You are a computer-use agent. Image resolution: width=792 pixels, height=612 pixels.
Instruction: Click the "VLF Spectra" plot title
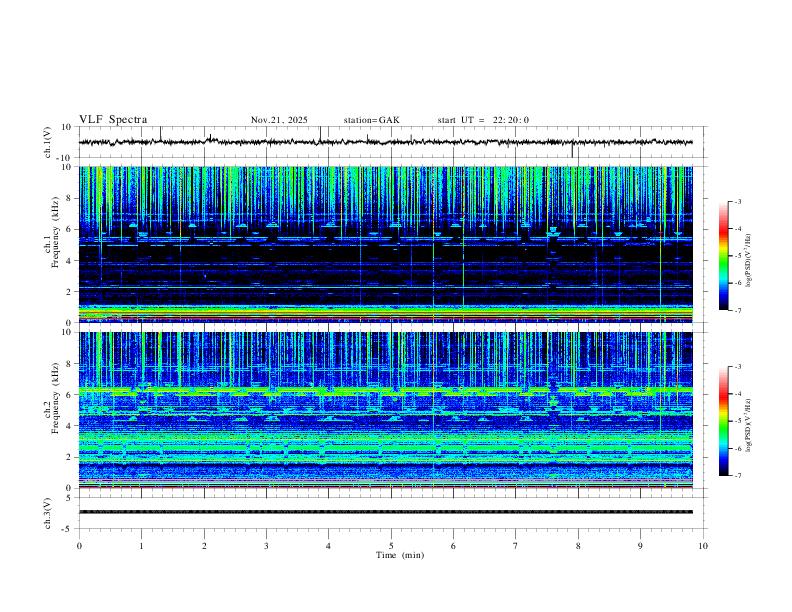click(x=113, y=120)
